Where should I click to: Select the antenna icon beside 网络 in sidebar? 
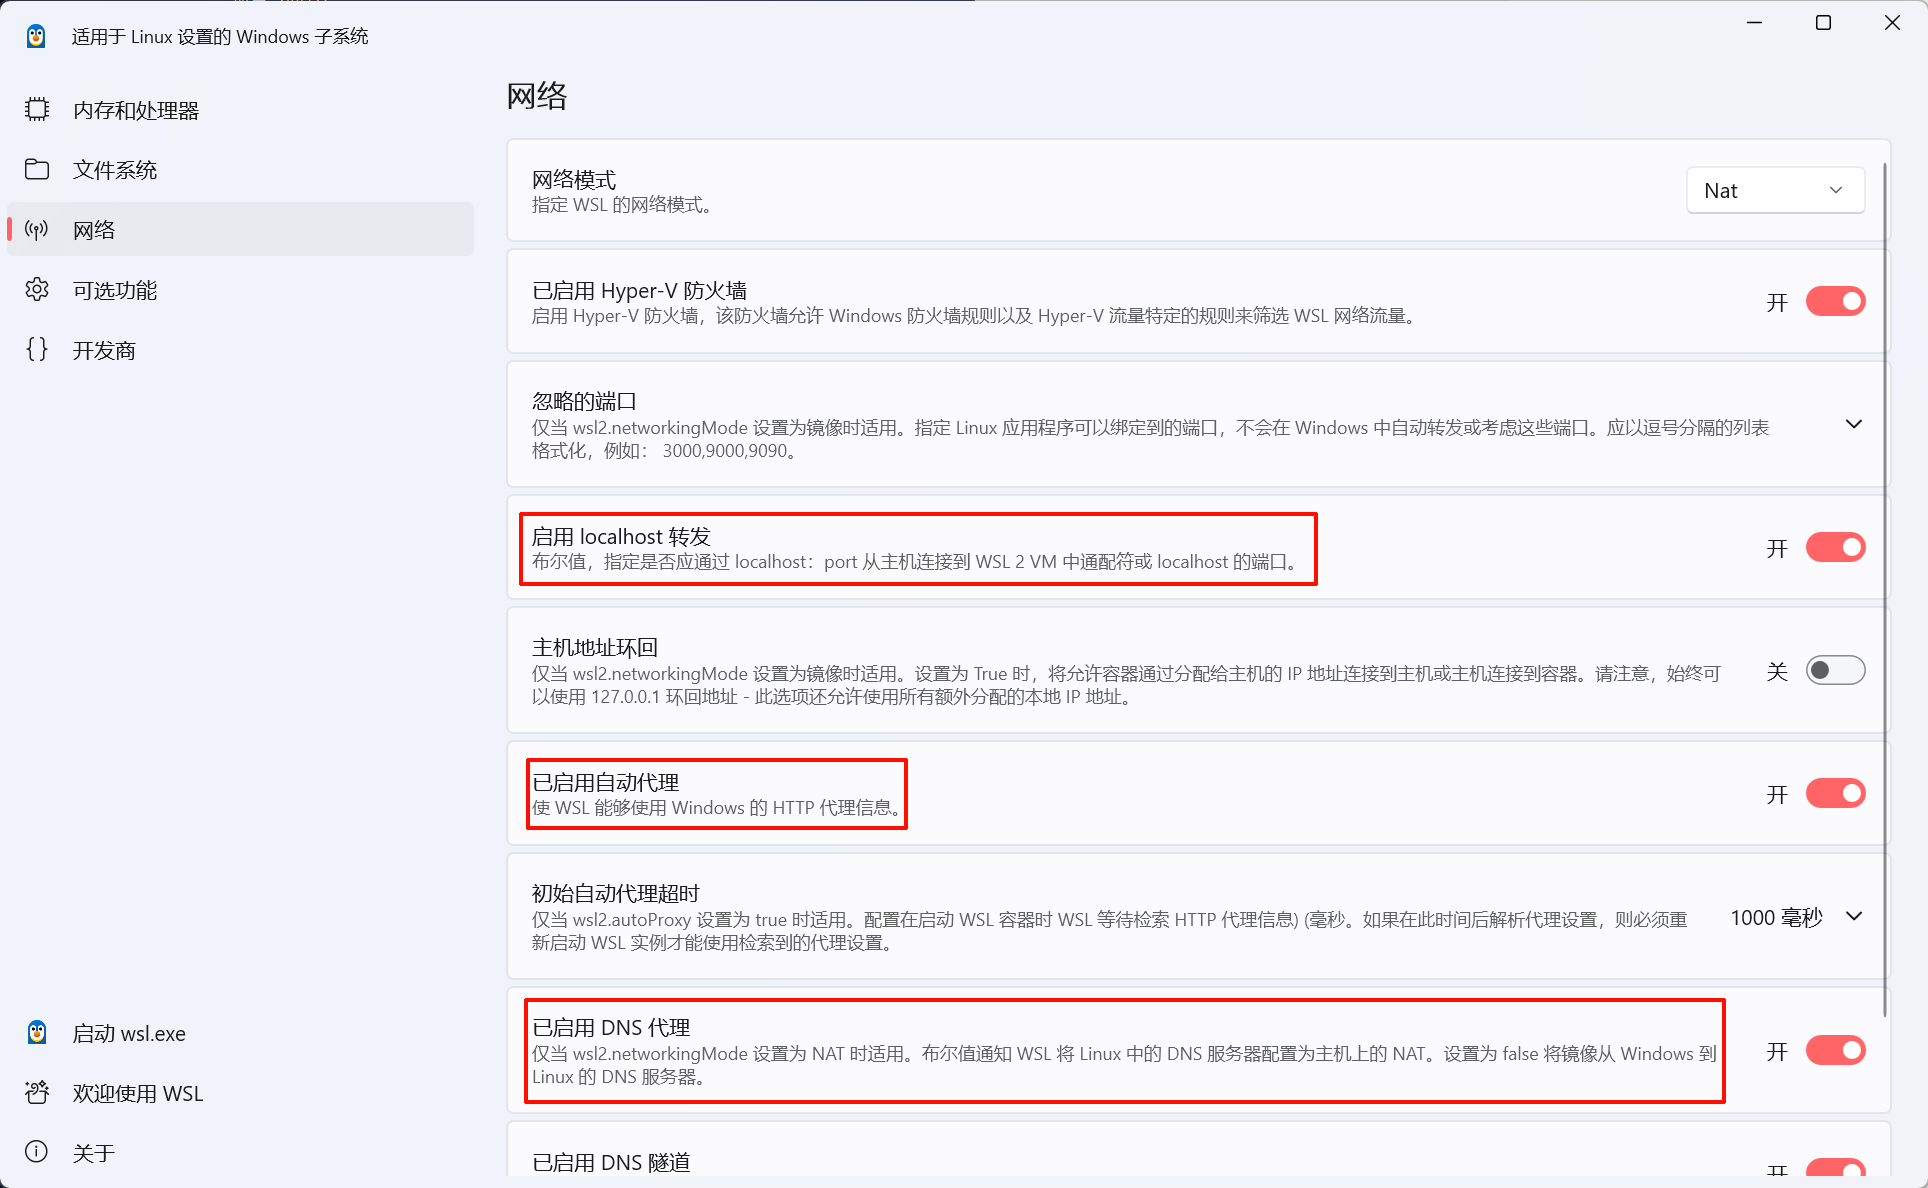tap(37, 230)
